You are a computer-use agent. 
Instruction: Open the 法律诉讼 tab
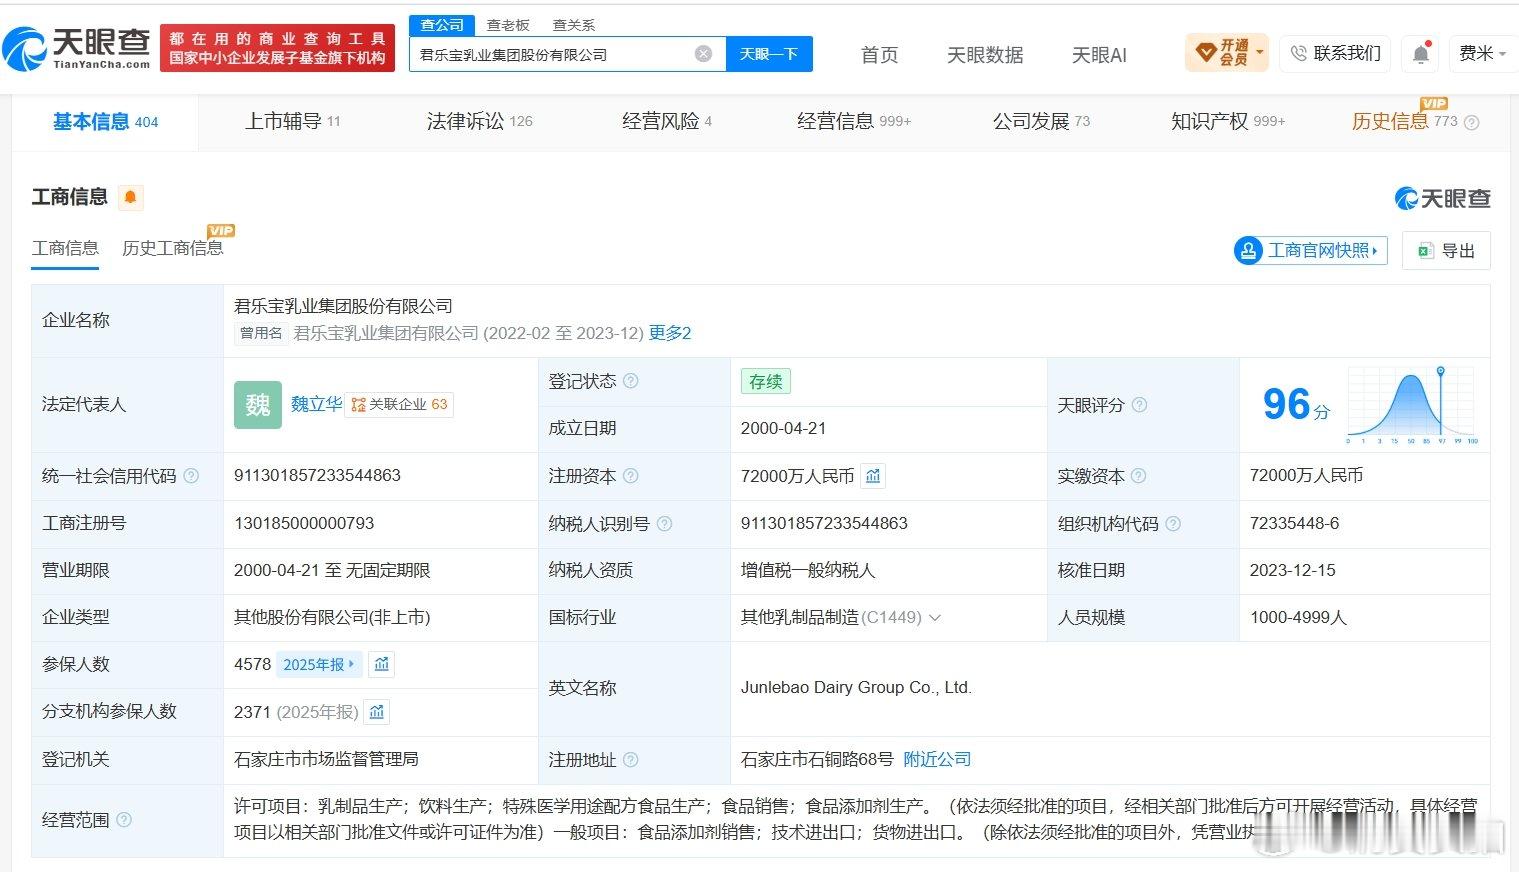pyautogui.click(x=480, y=121)
